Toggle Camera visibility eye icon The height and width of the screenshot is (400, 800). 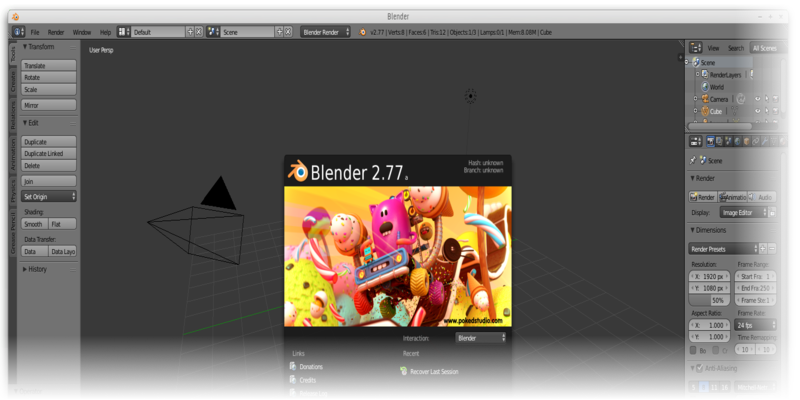[758, 99]
